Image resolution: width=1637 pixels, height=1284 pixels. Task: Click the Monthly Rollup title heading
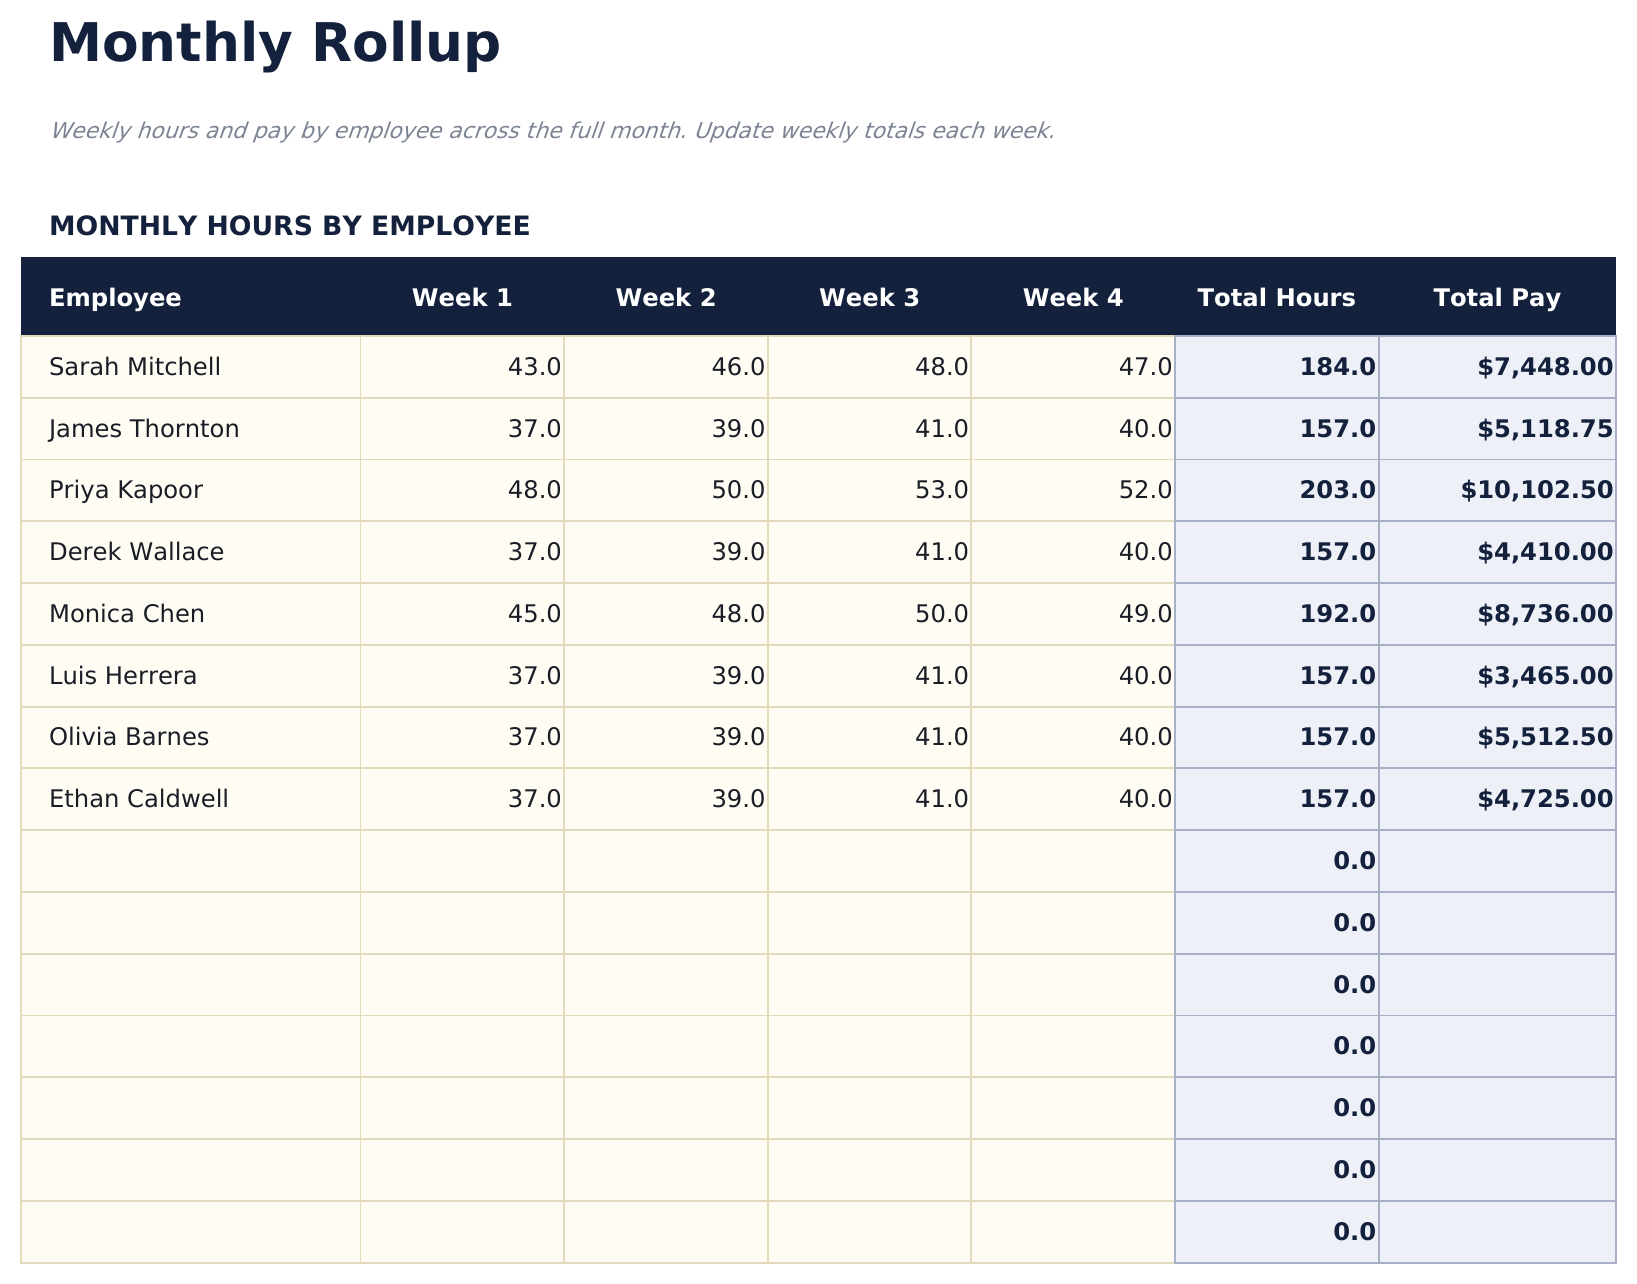click(x=275, y=42)
